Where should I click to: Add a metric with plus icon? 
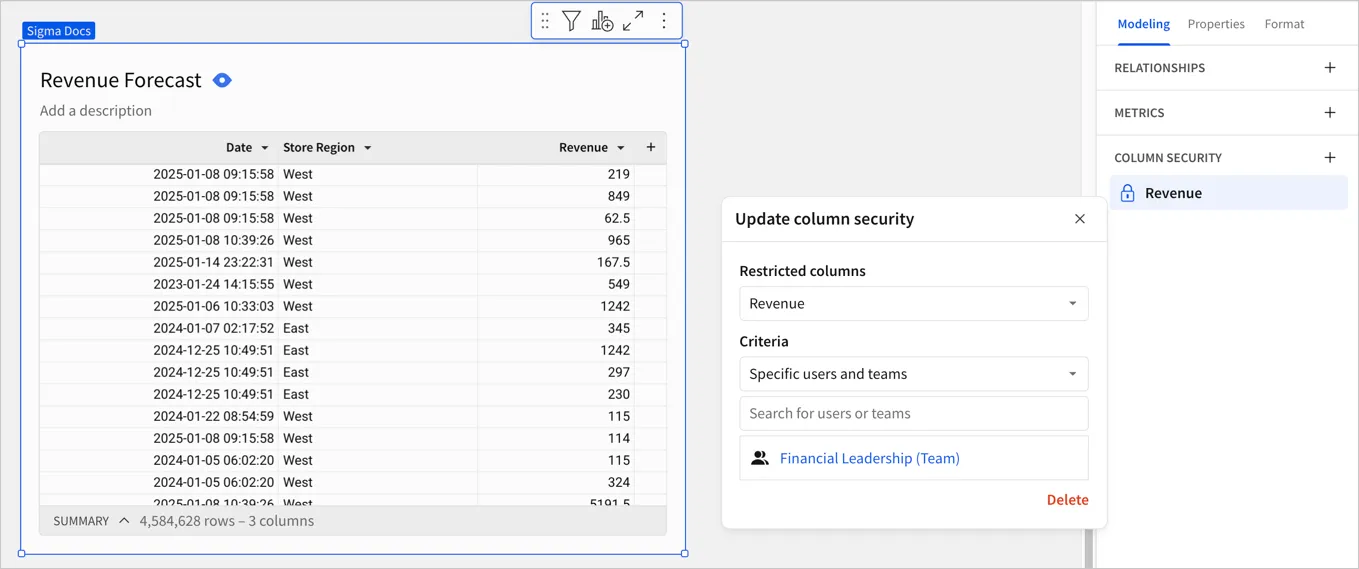(x=1330, y=113)
